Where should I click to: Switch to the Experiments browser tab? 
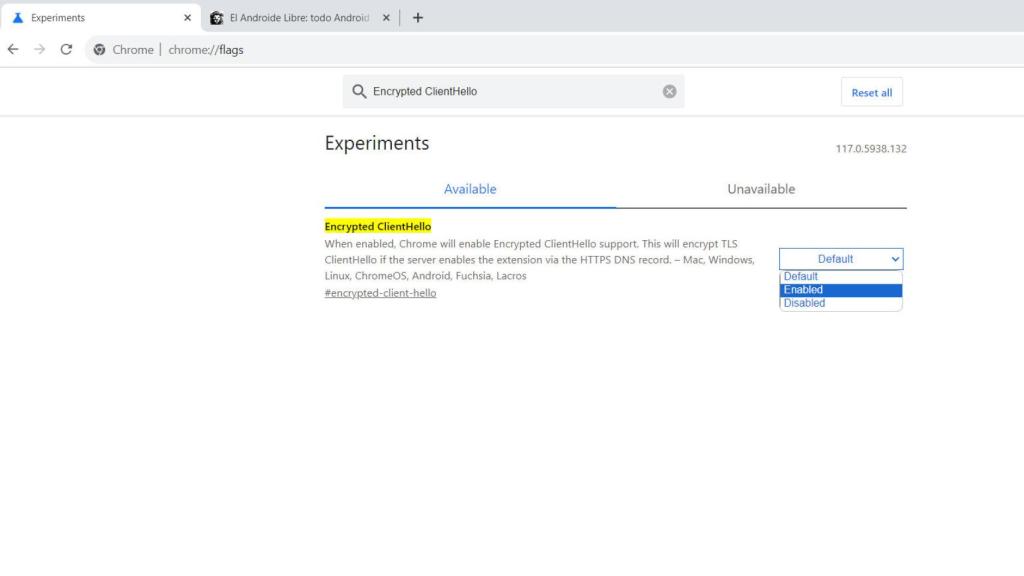coord(101,18)
